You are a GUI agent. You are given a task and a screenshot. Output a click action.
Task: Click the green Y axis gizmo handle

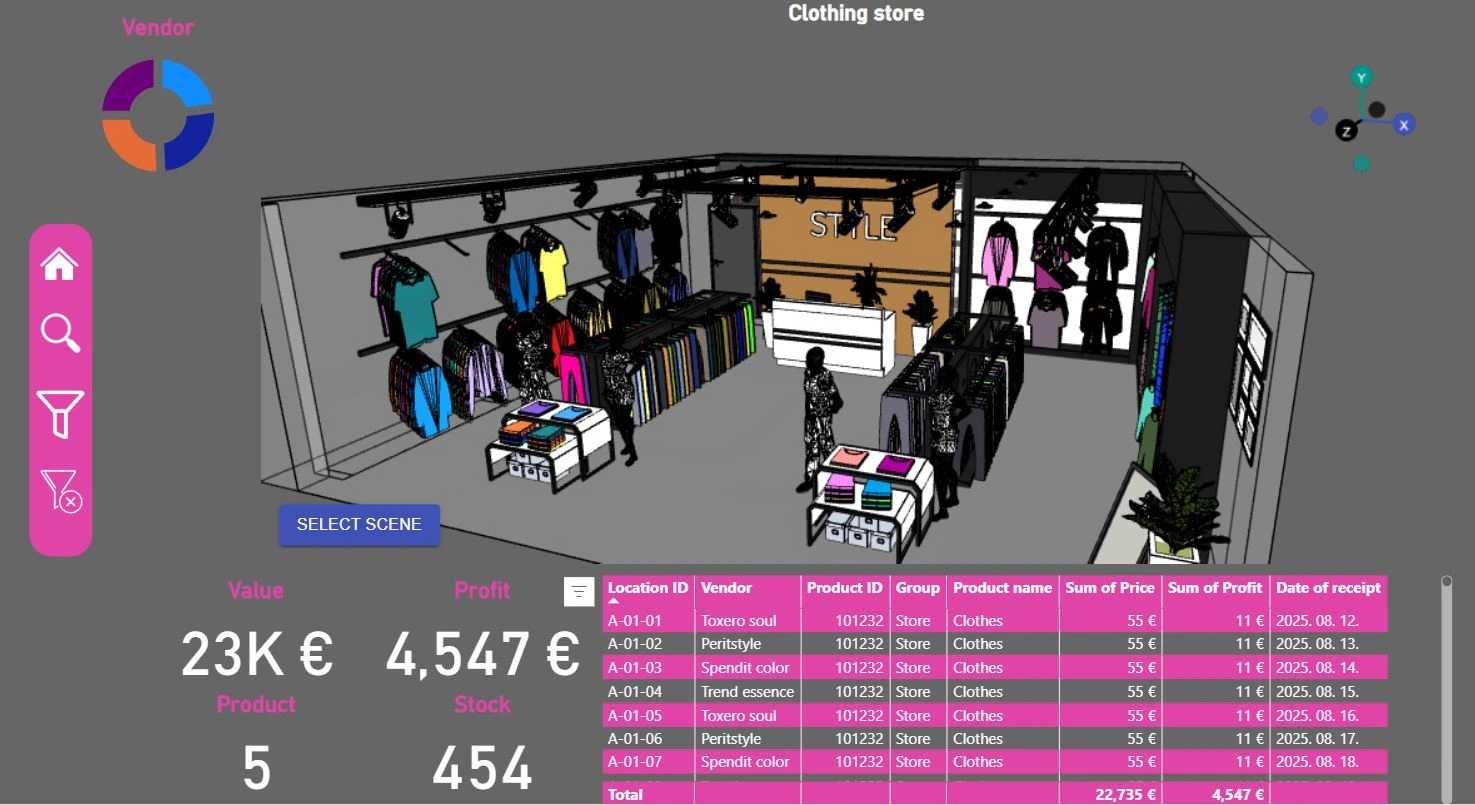[1361, 77]
